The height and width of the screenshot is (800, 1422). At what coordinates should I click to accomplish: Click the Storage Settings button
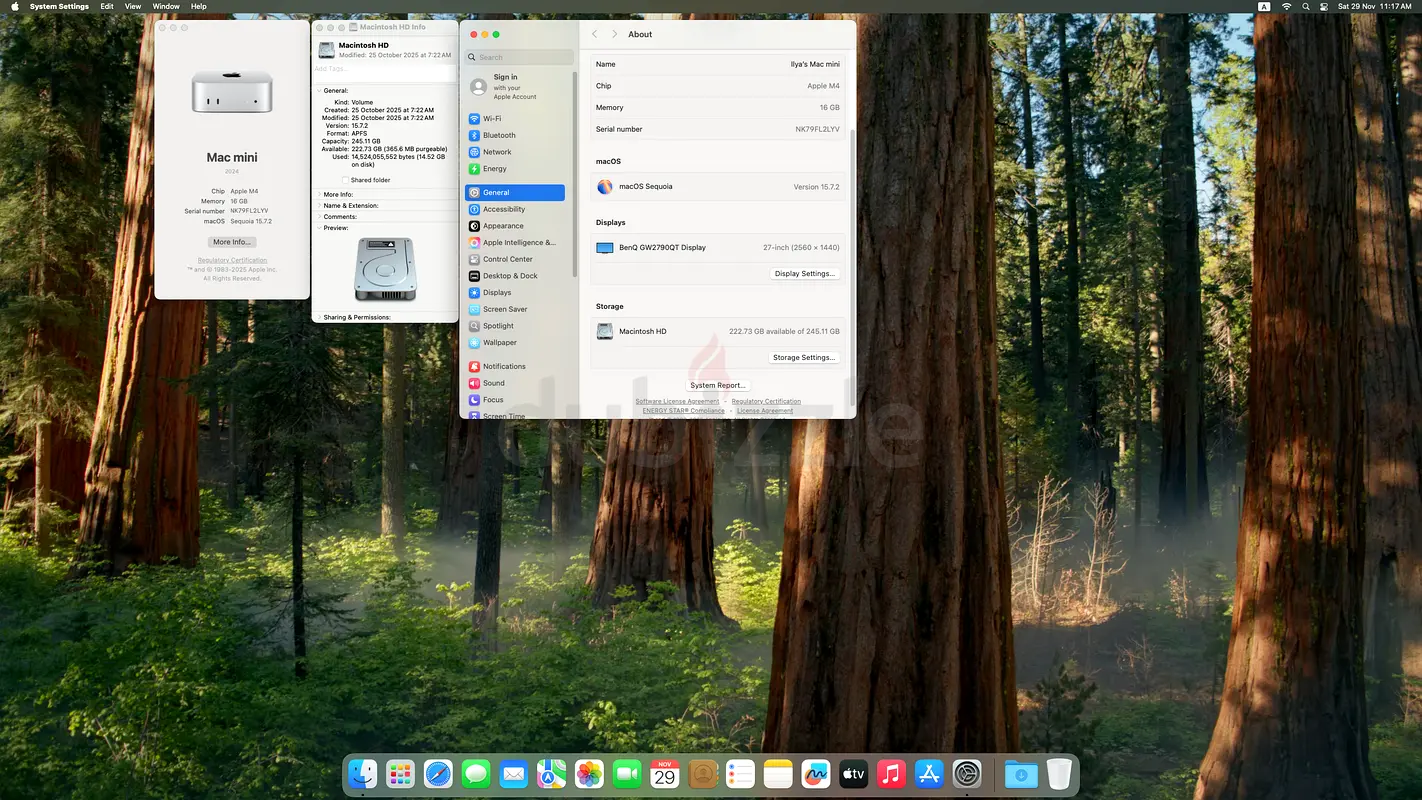click(804, 357)
